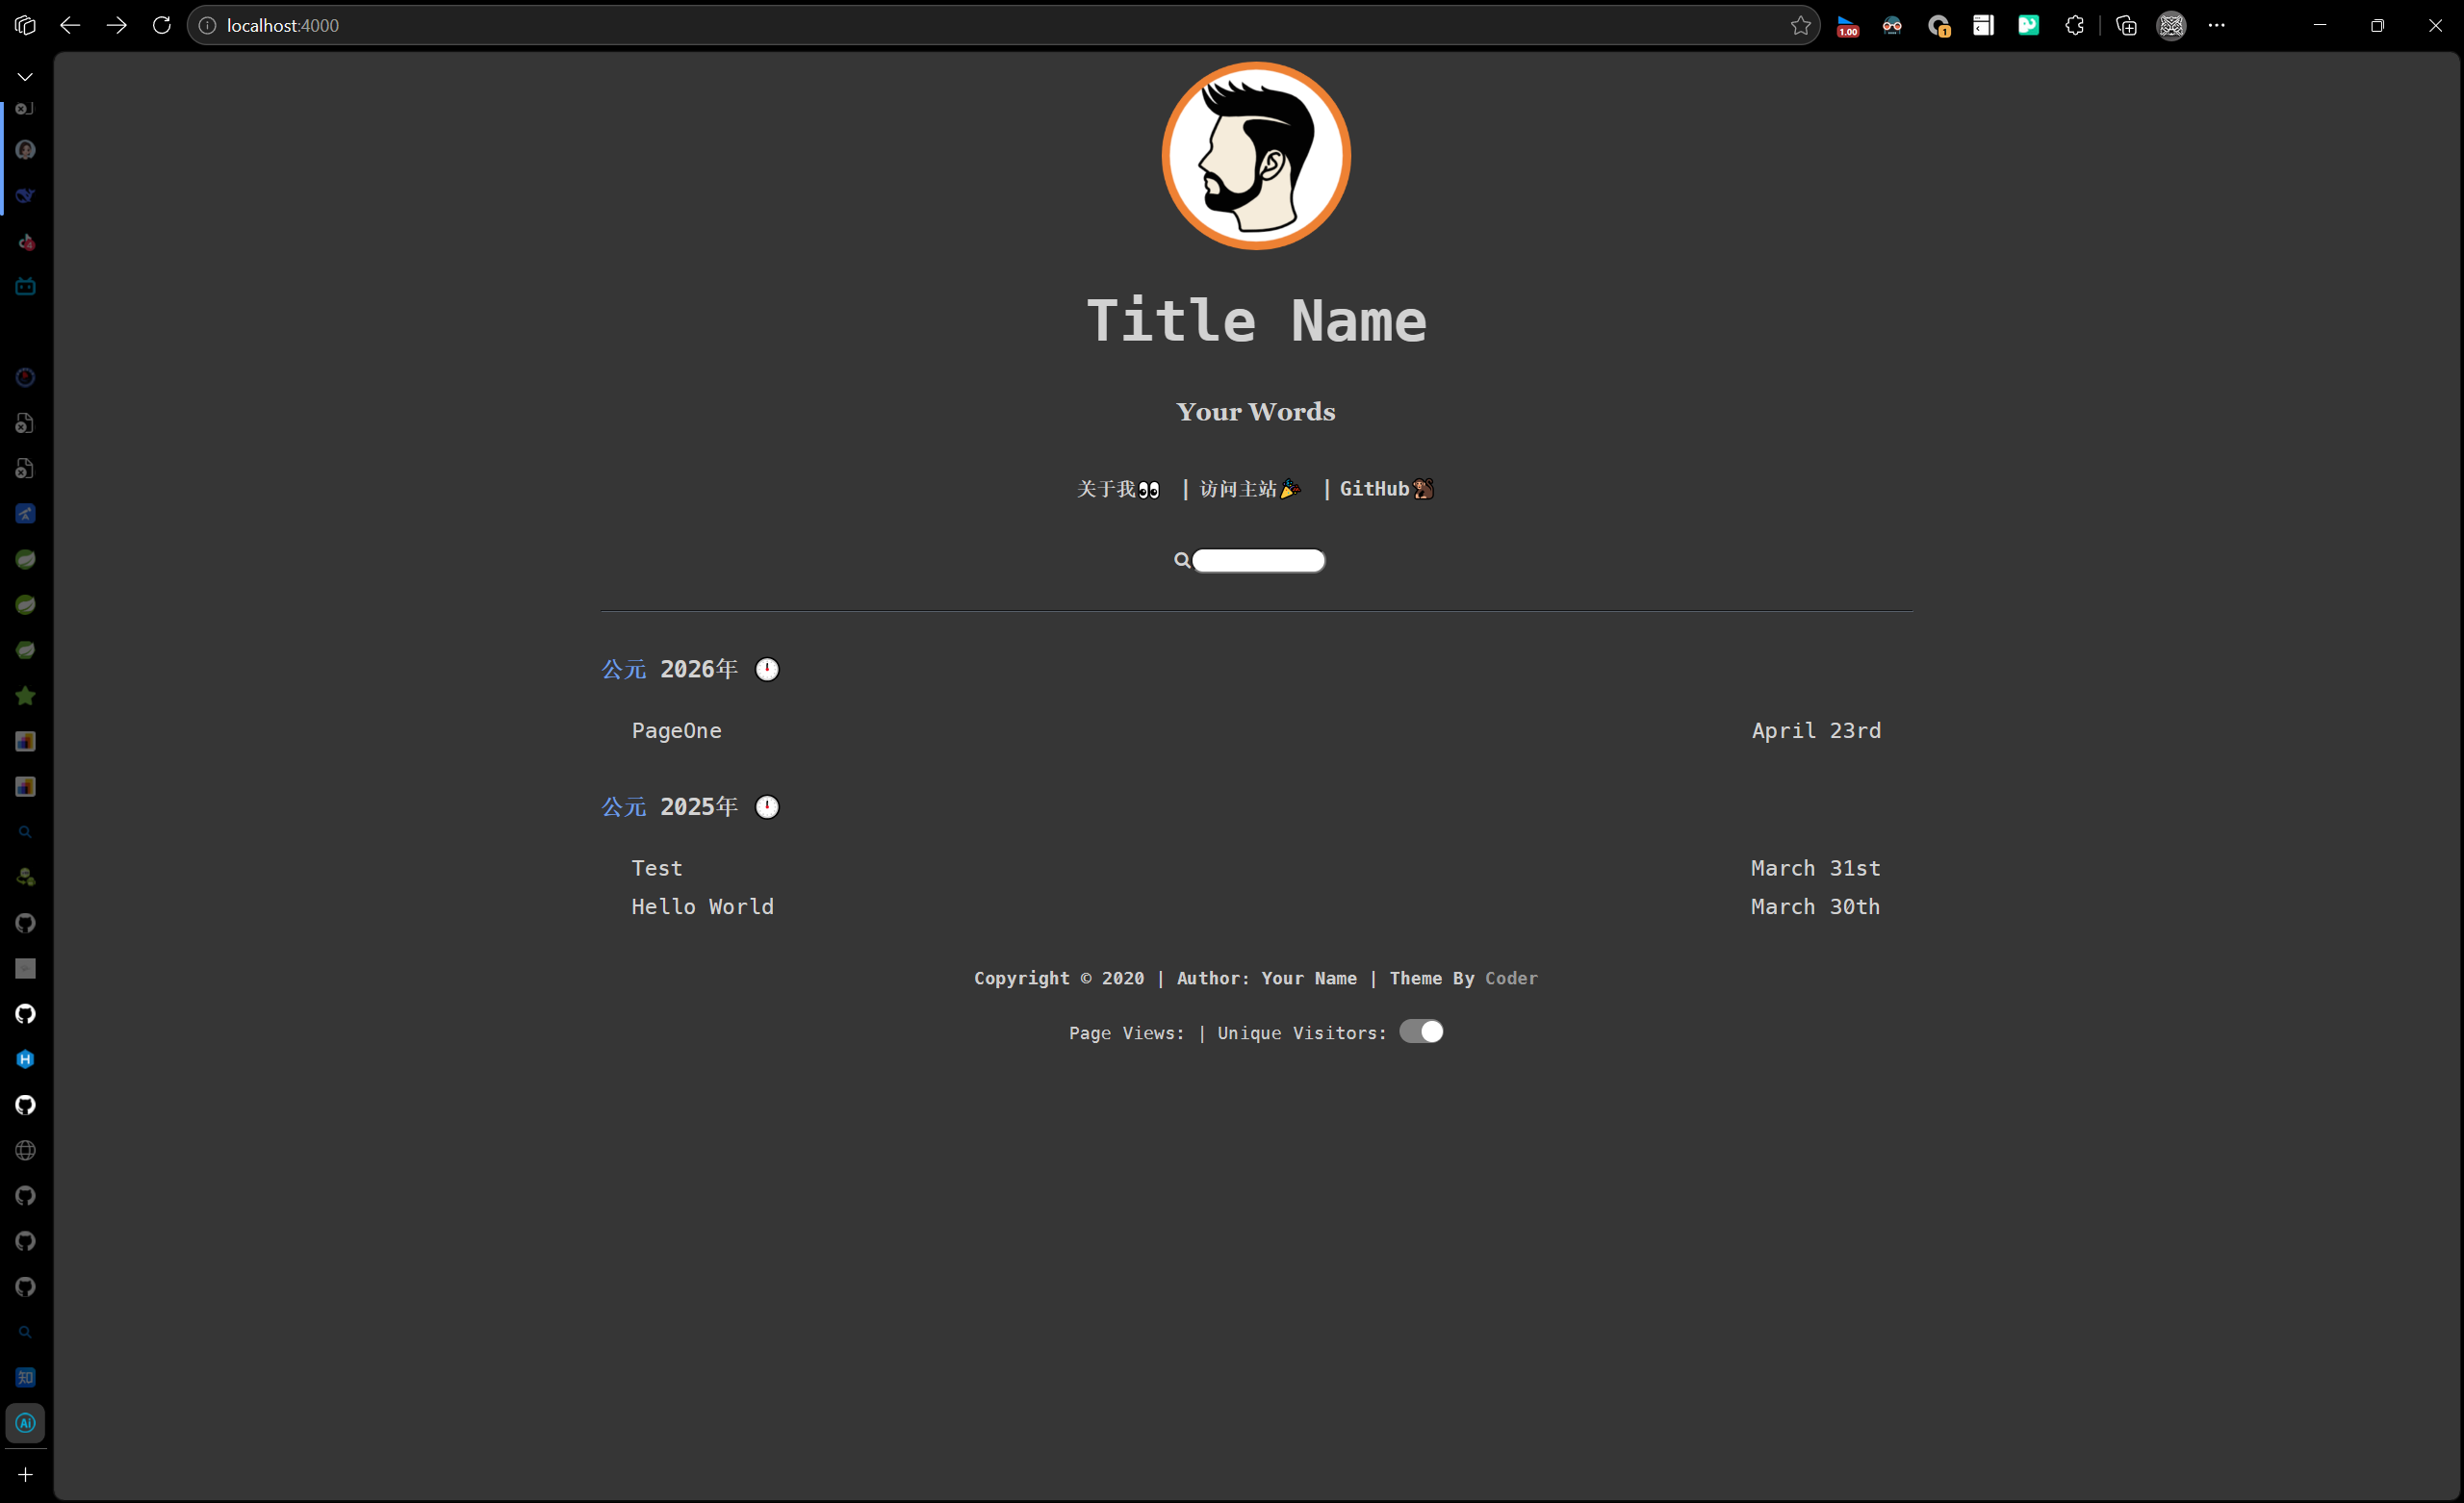Open the Hello World post
This screenshot has width=2464, height=1503.
point(702,907)
